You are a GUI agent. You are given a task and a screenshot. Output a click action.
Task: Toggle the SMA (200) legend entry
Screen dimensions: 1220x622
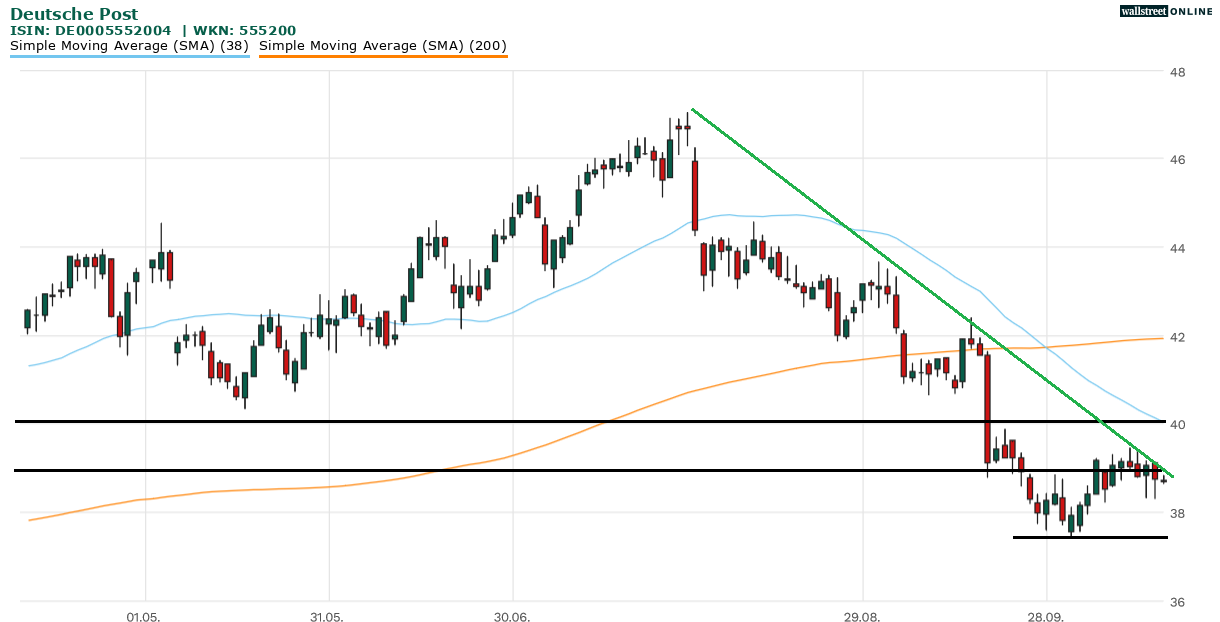pos(383,46)
